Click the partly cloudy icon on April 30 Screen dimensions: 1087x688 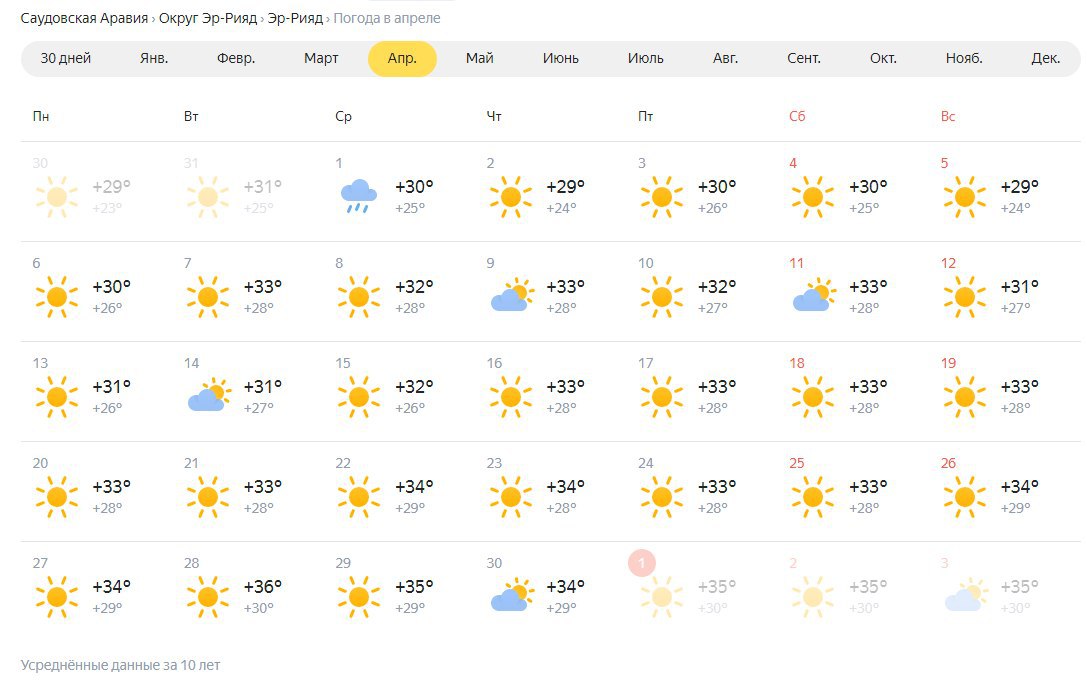point(512,596)
